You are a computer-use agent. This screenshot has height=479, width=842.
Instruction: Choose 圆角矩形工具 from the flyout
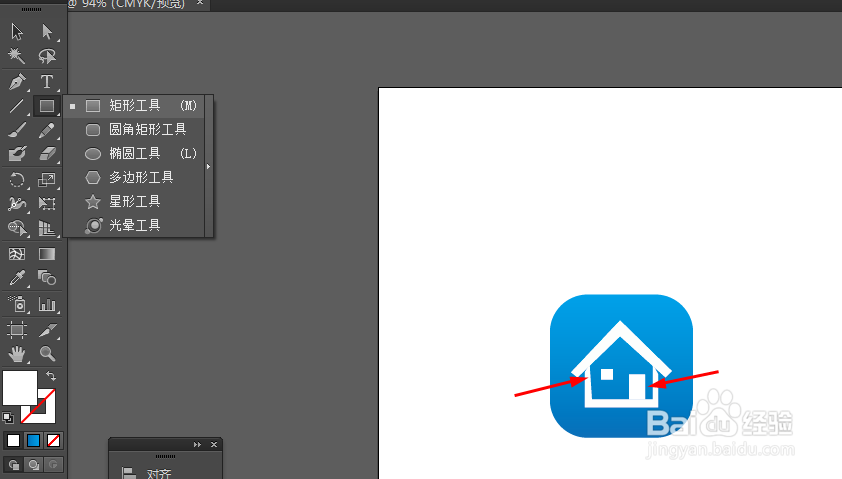tap(134, 129)
